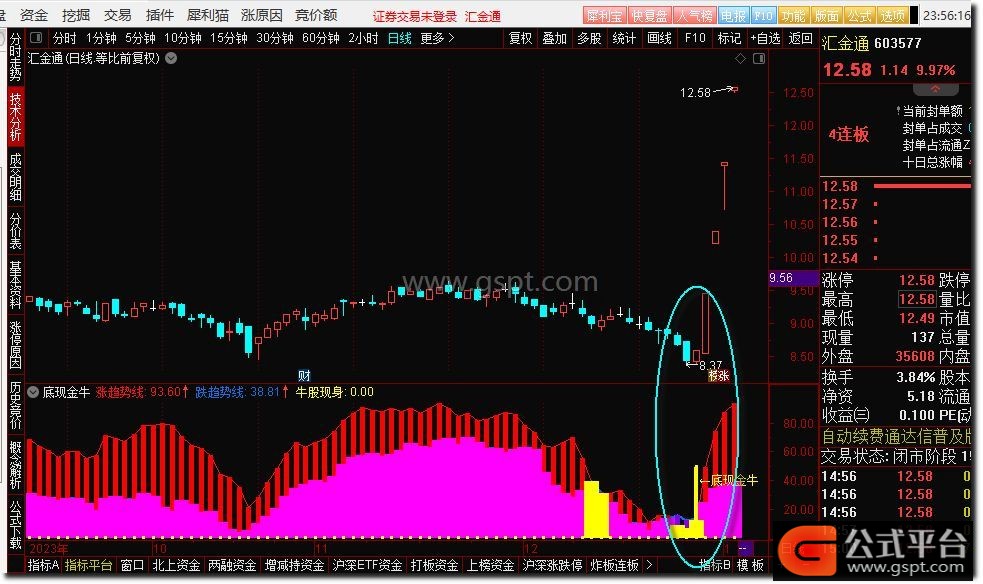Open the 分价表 sidebar tab
Image resolution: width=983 pixels, height=584 pixels.
[x=15, y=231]
